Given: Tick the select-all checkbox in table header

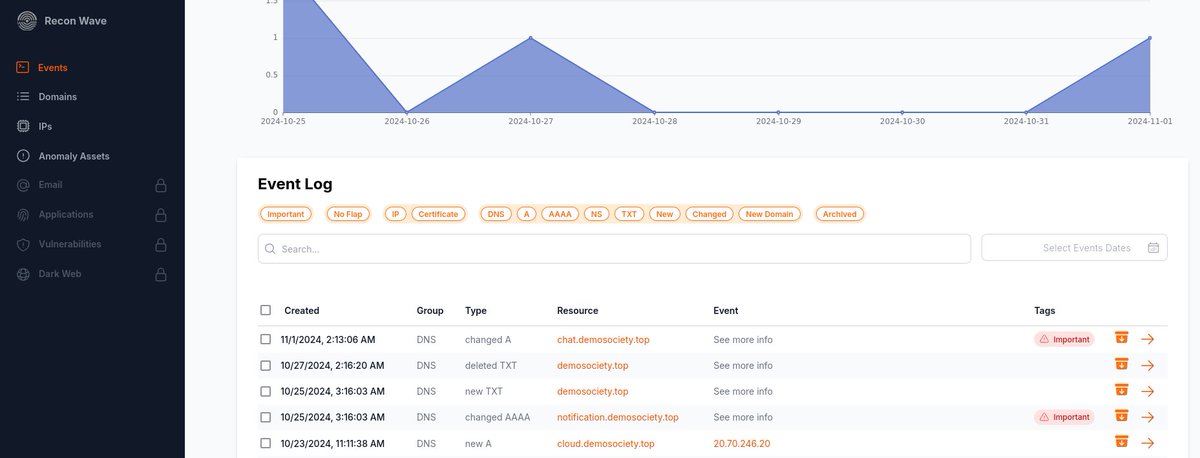Looking at the screenshot, I should coord(265,310).
